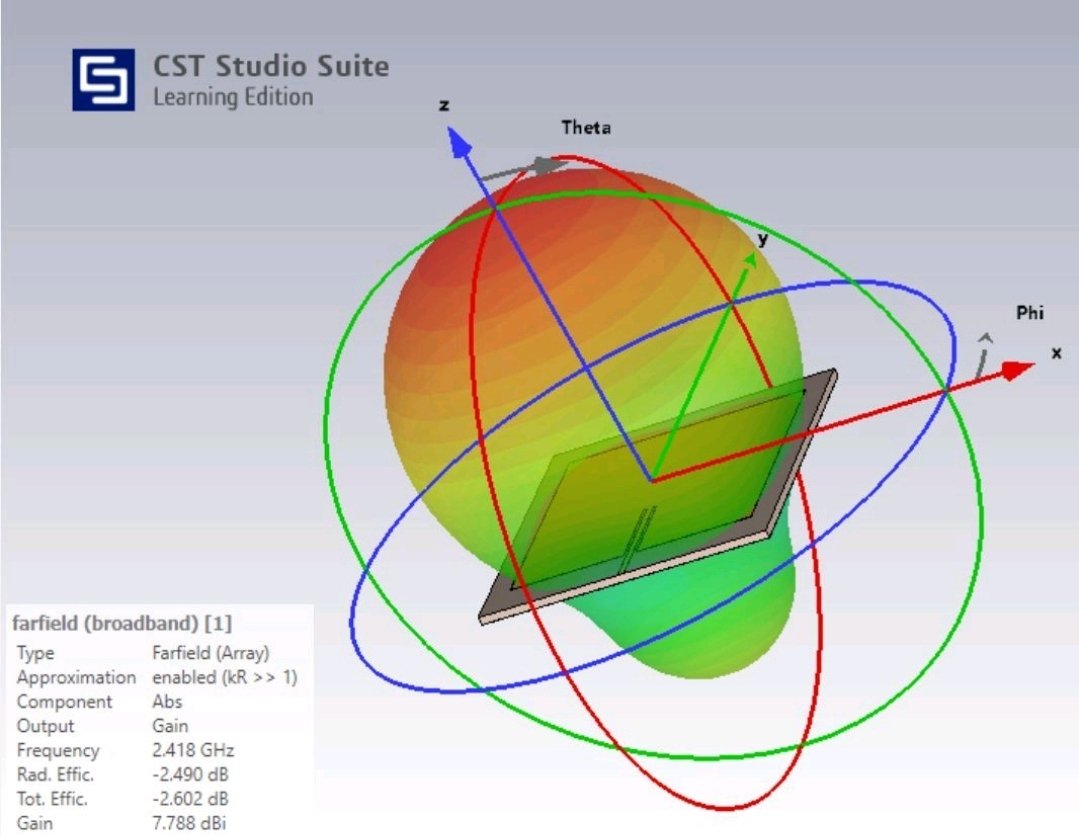Select the 'Abs' component value
Image resolution: width=1079 pixels, height=836 pixels.
point(167,702)
